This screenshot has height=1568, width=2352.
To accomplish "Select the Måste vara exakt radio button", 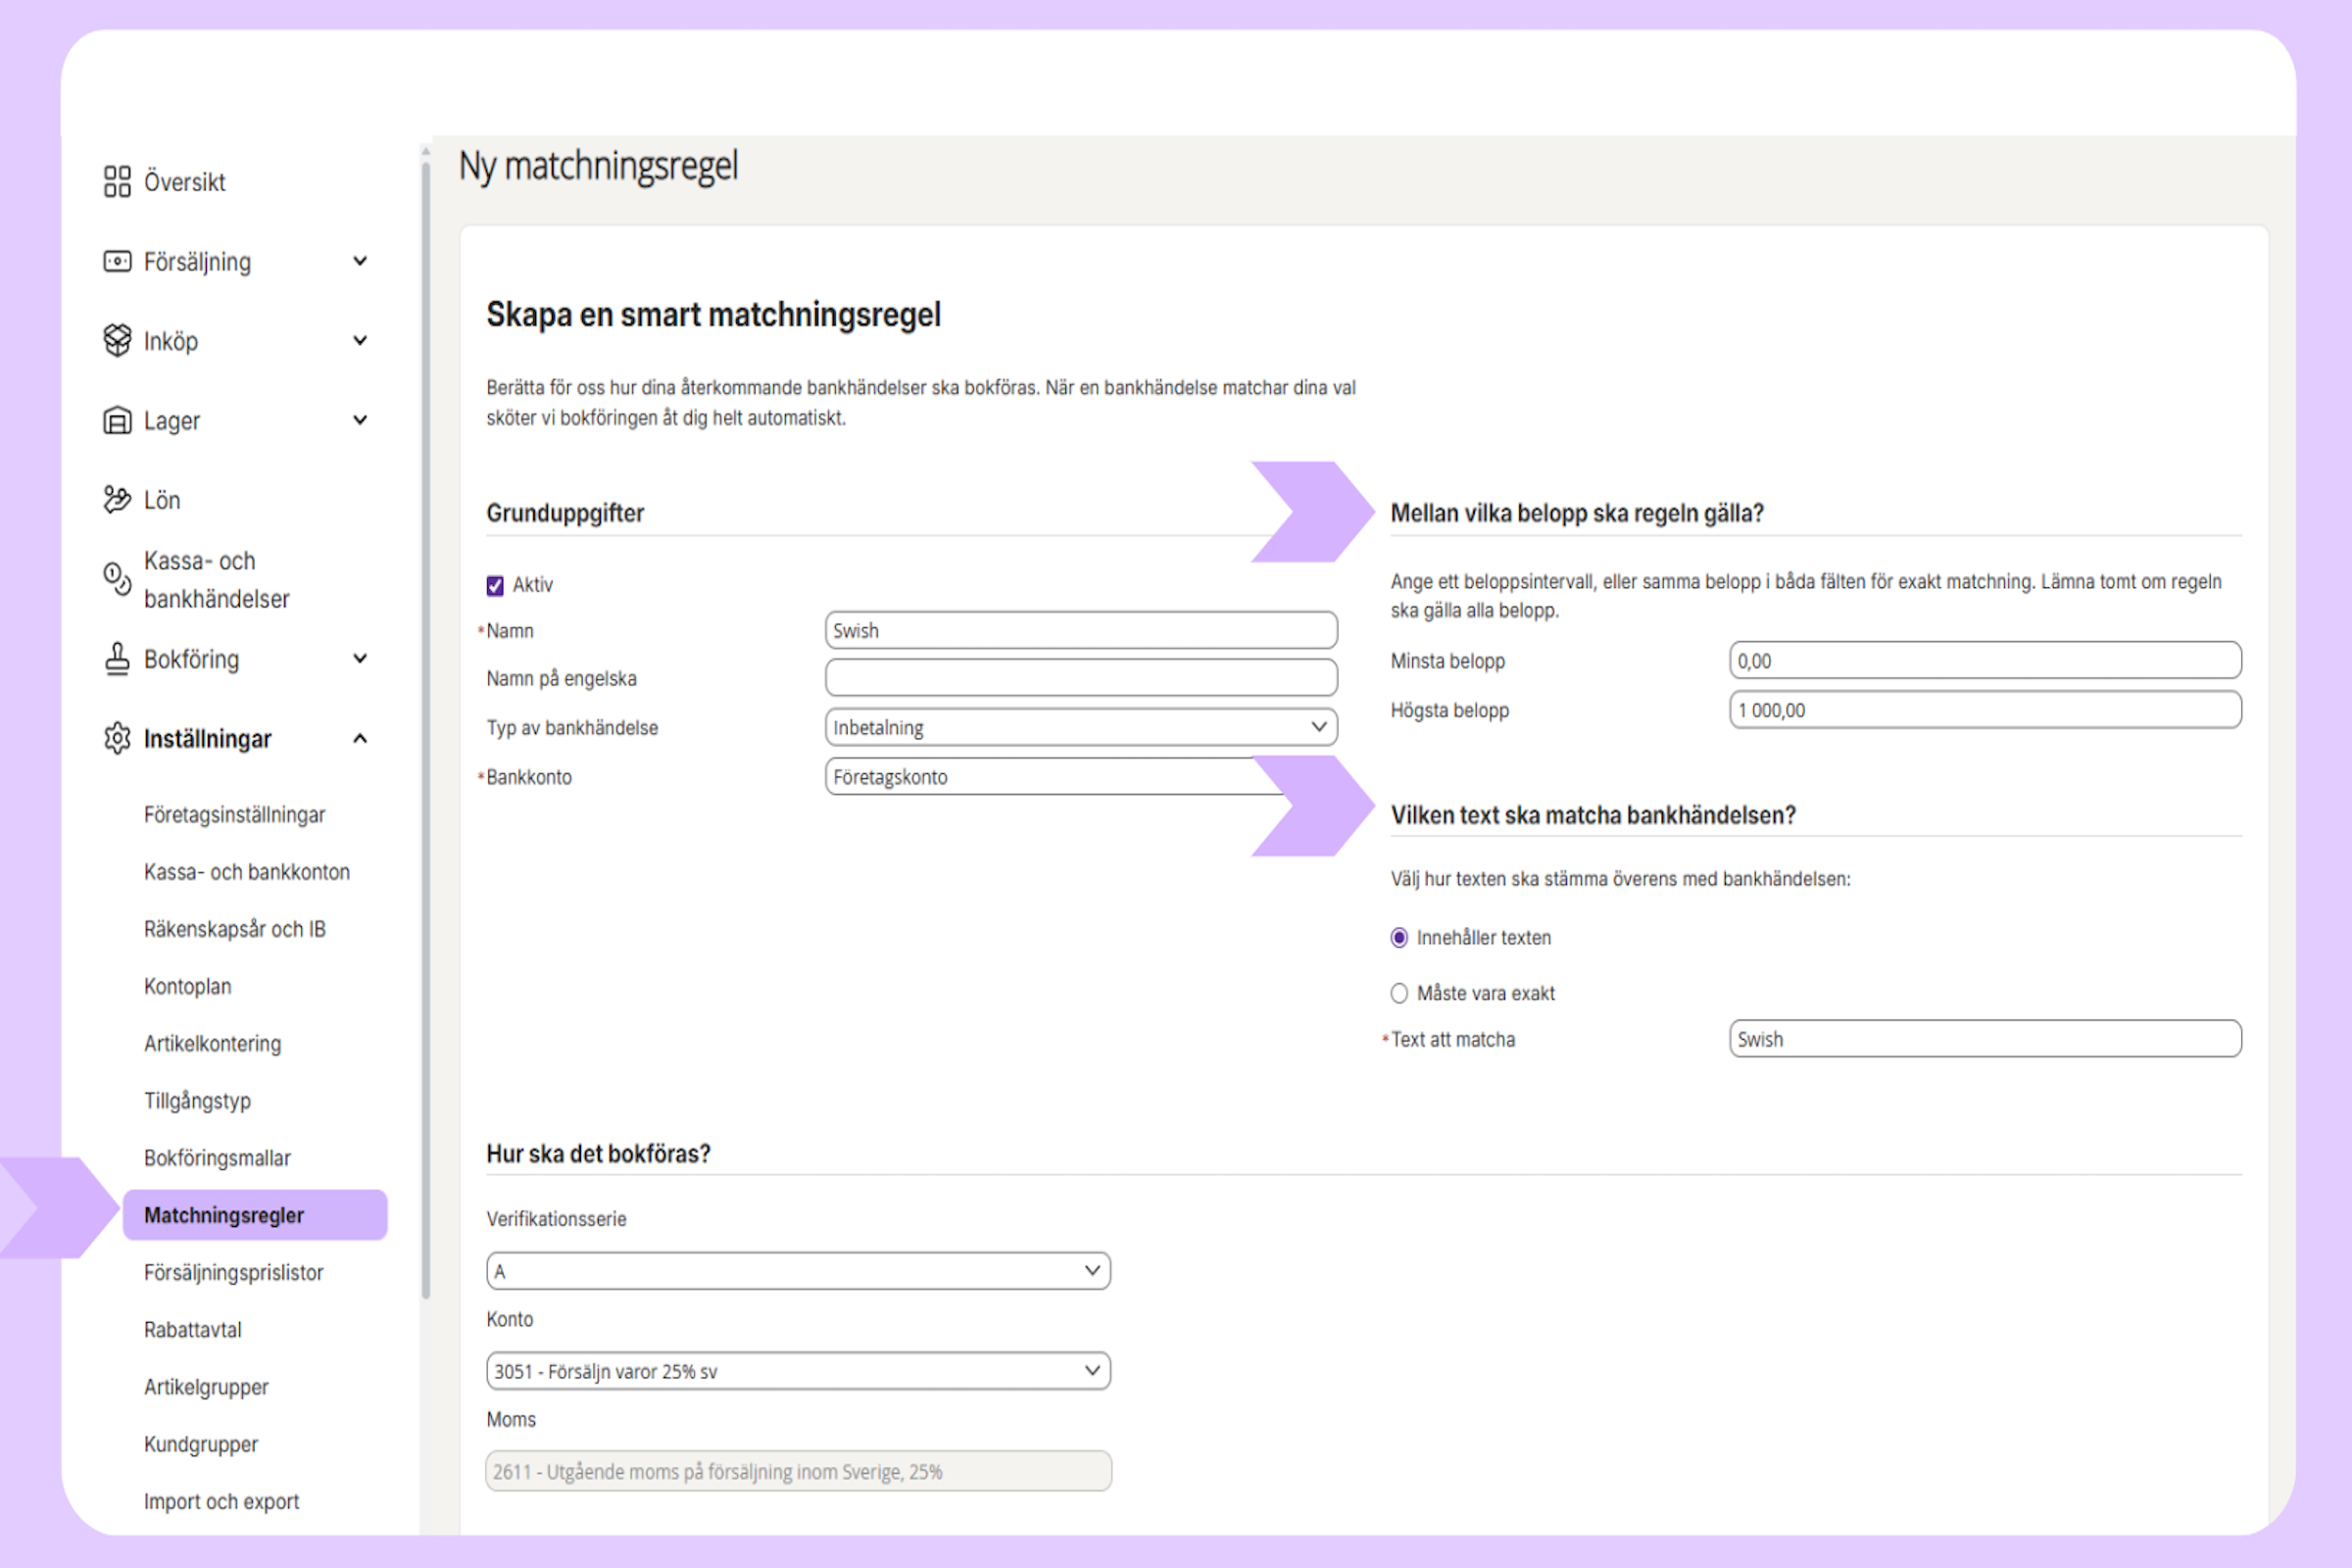I will pyautogui.click(x=1399, y=993).
